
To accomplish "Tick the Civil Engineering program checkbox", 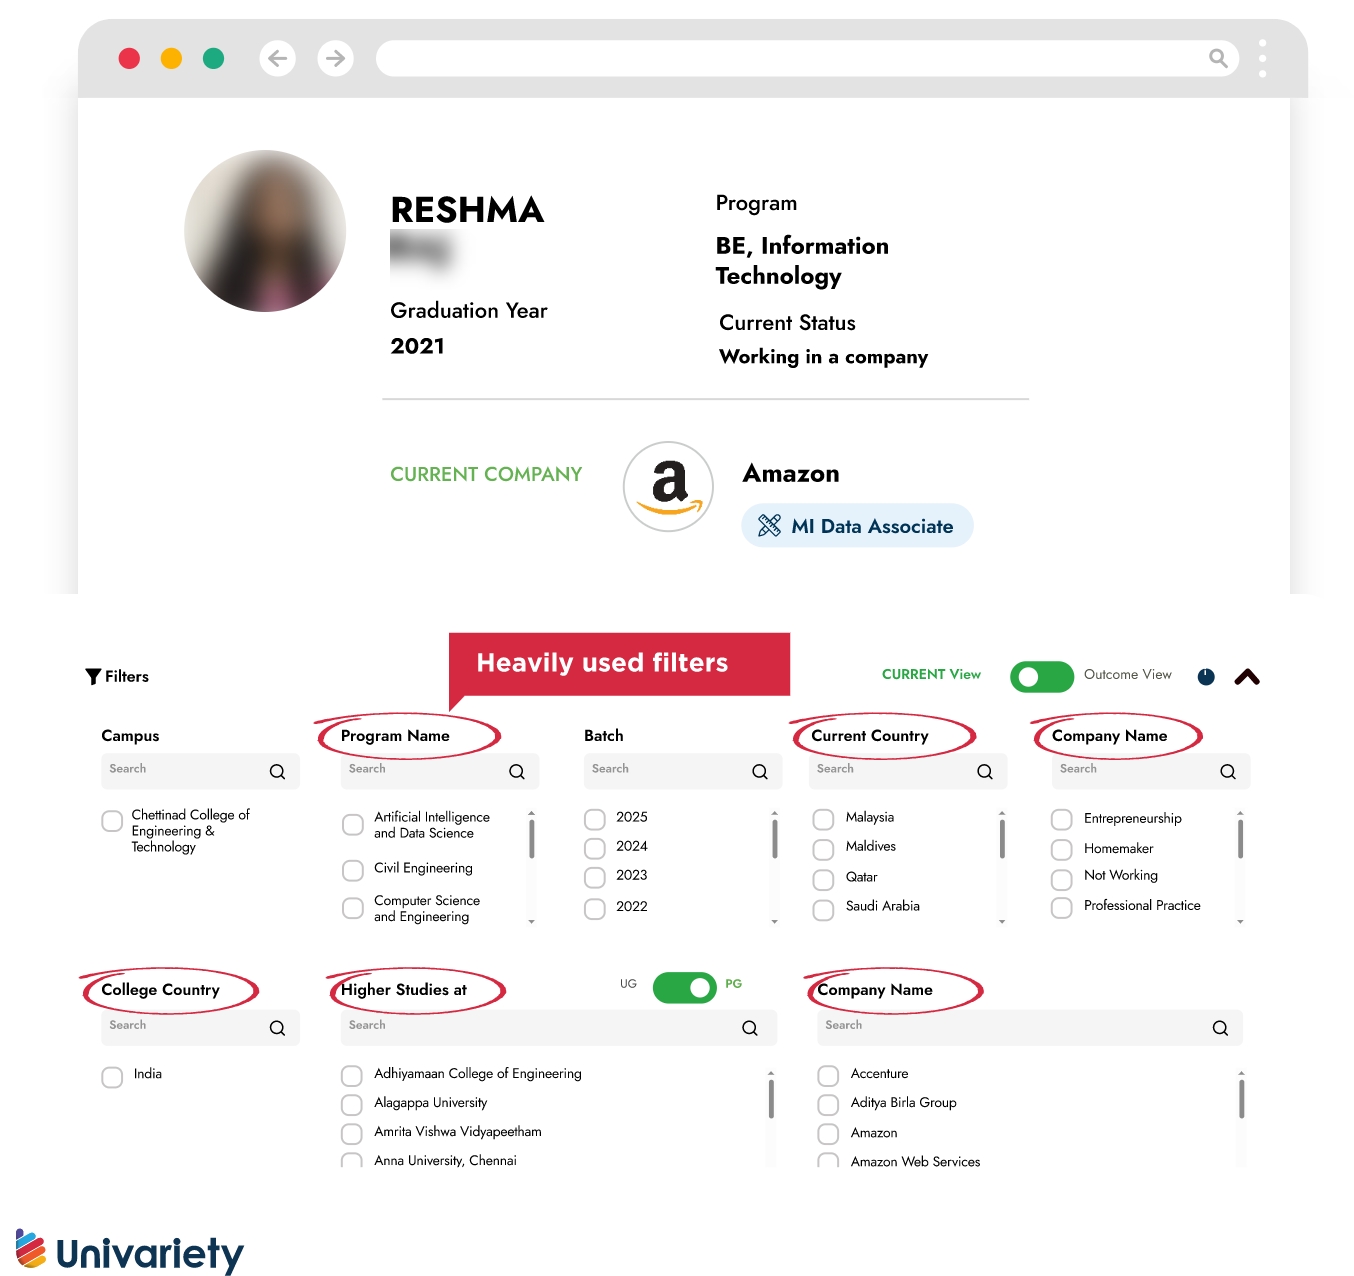I will (353, 870).
